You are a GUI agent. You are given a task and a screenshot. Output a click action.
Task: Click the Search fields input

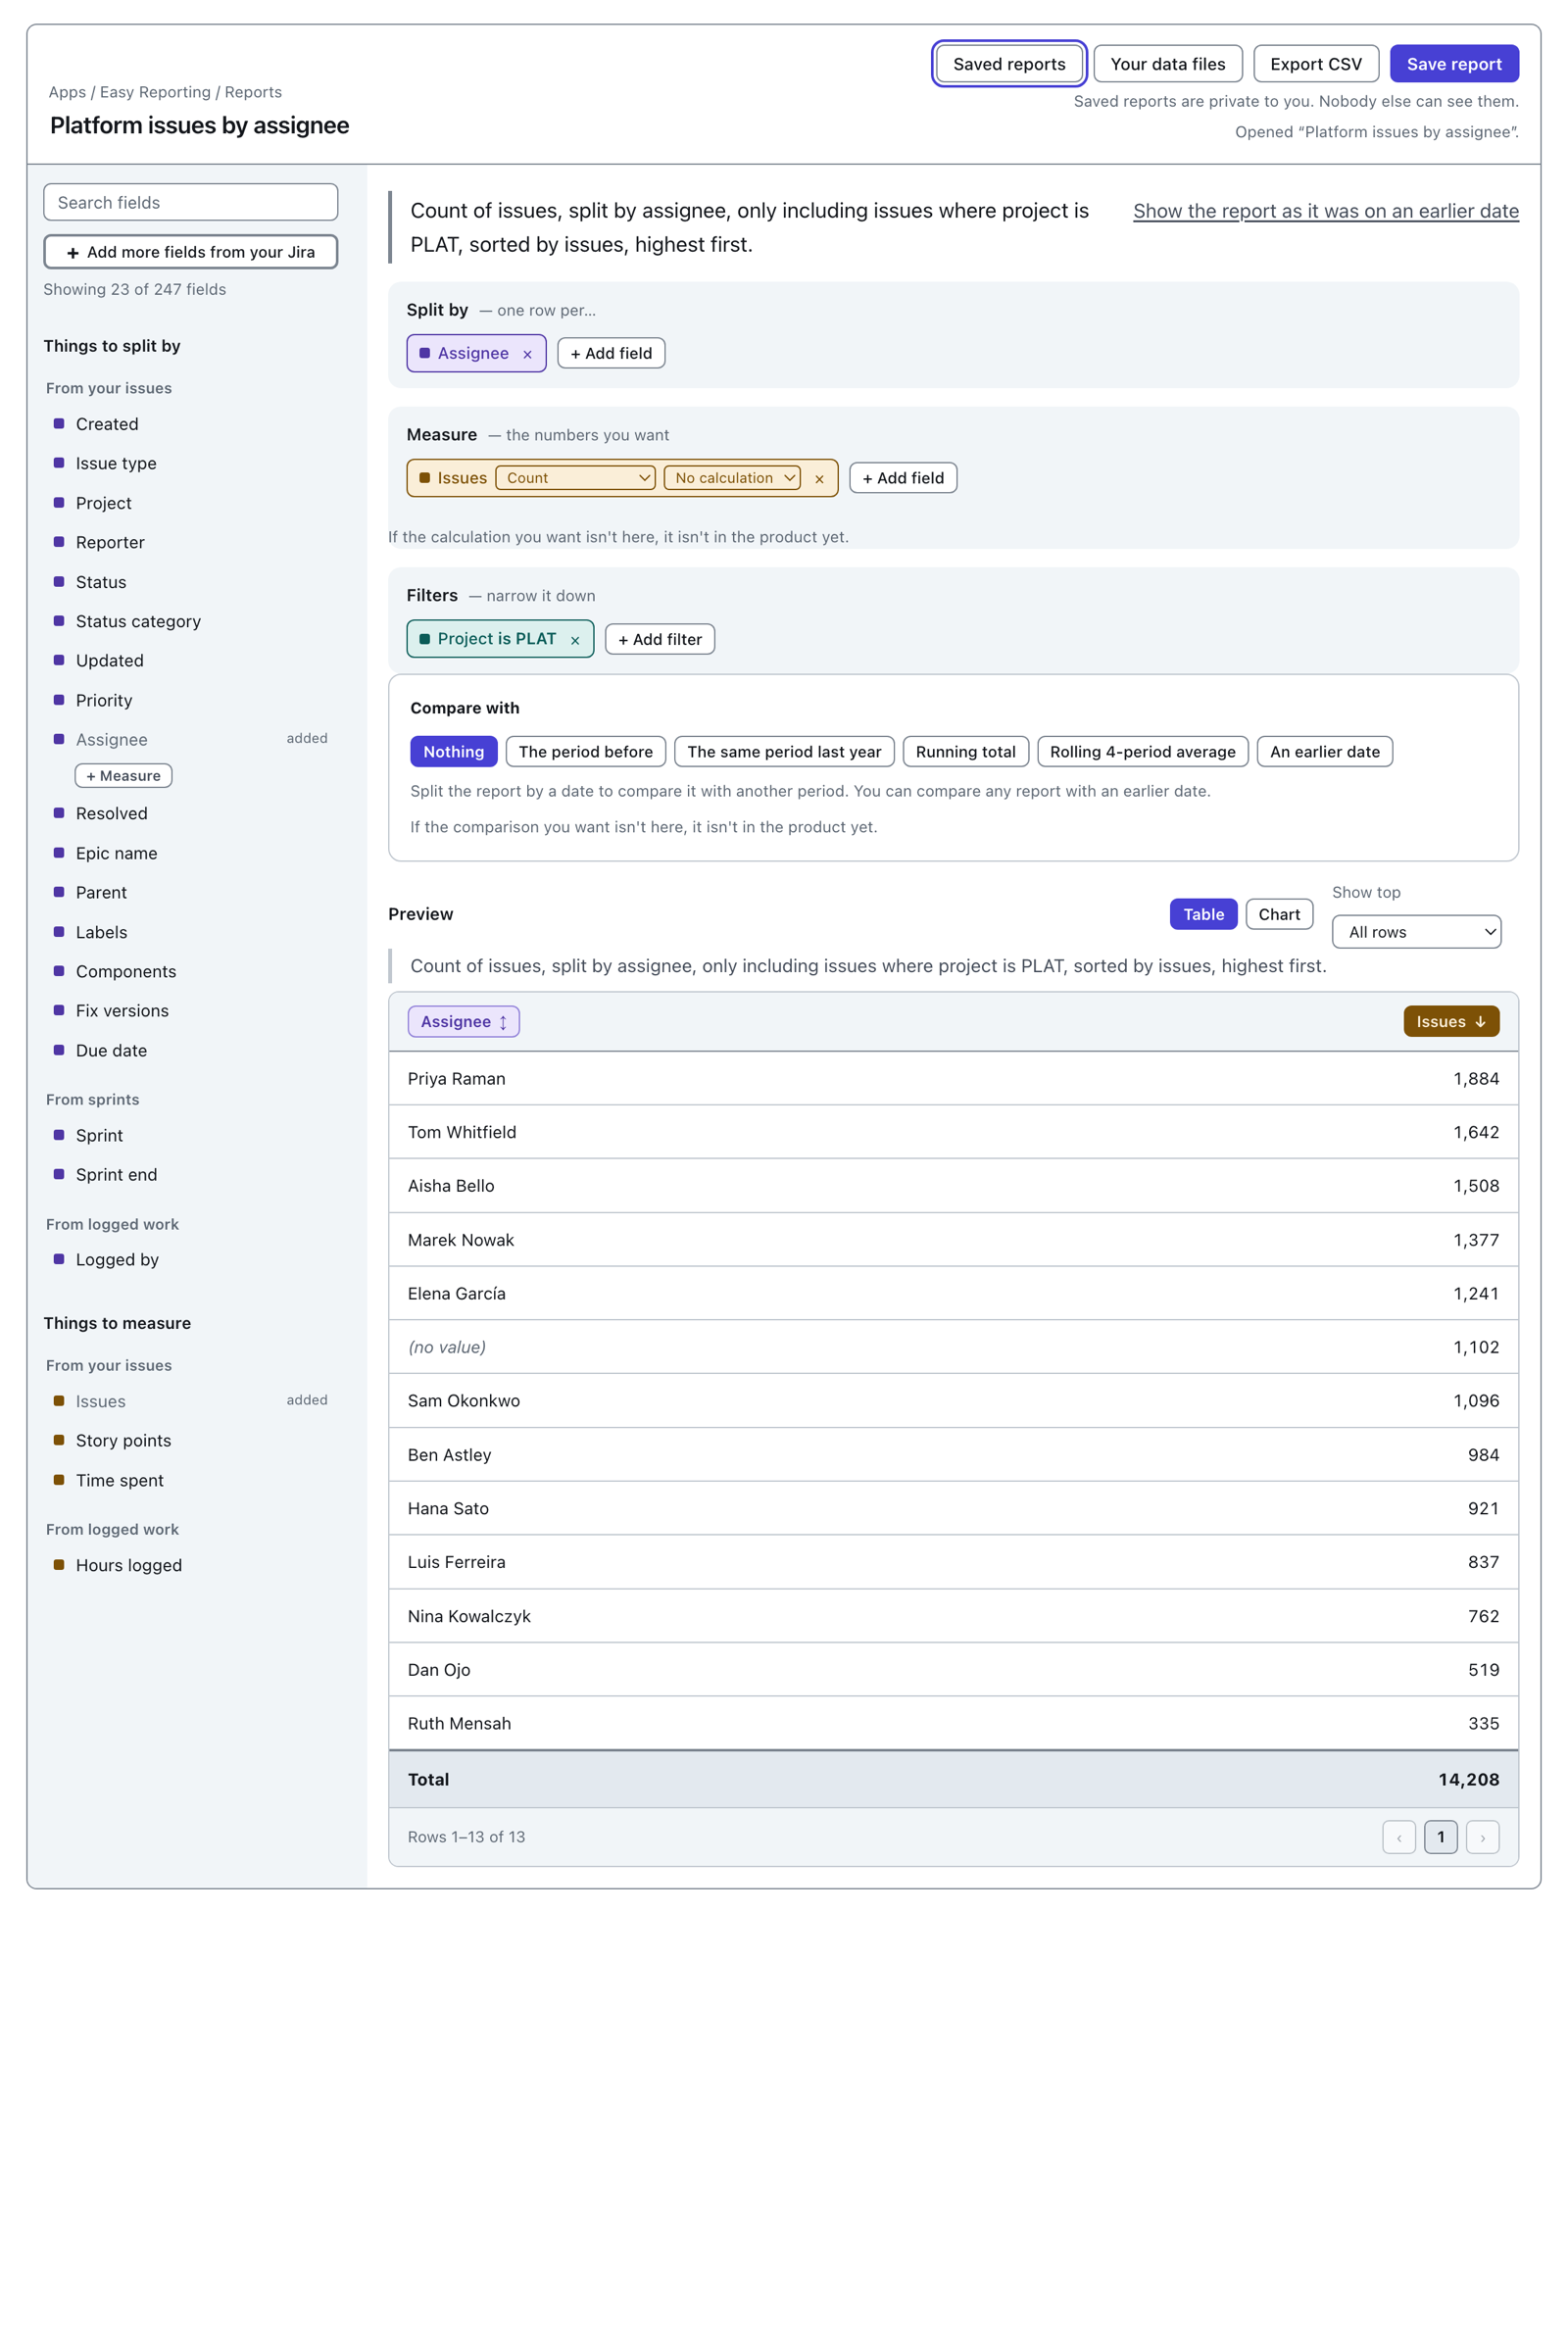tap(191, 202)
